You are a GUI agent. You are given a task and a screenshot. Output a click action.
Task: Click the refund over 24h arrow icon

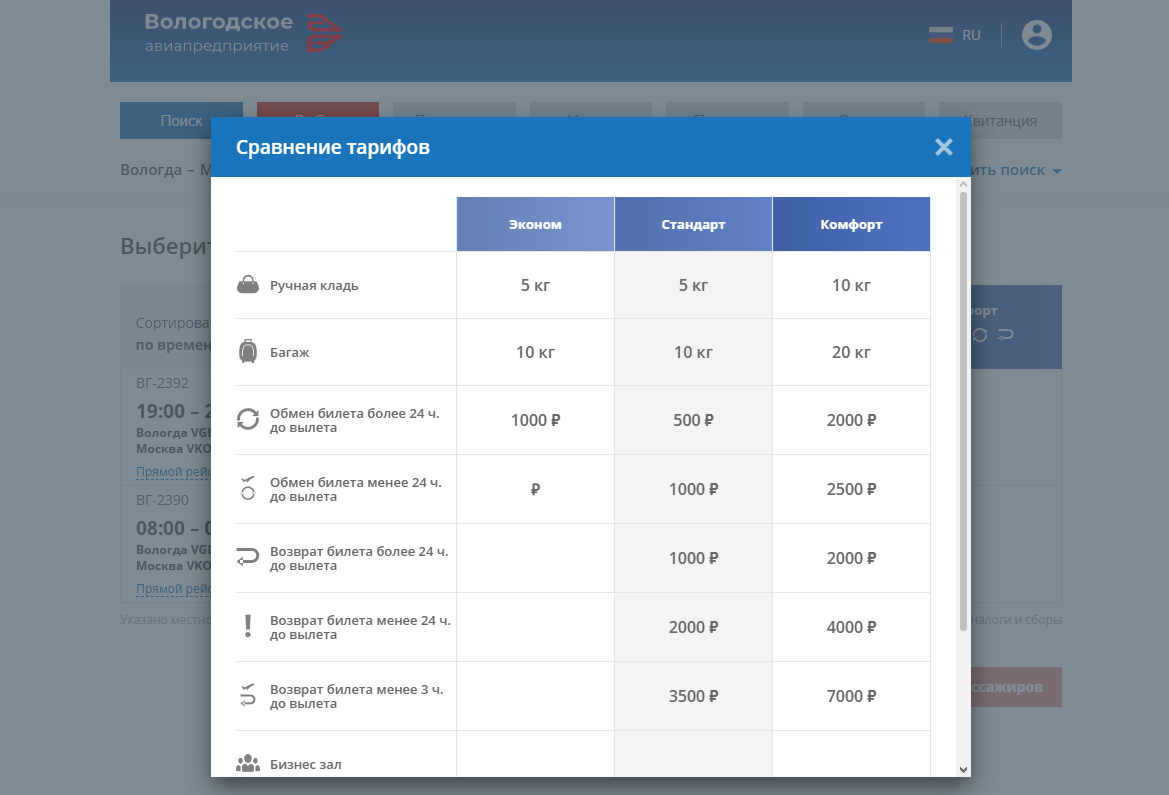(248, 557)
